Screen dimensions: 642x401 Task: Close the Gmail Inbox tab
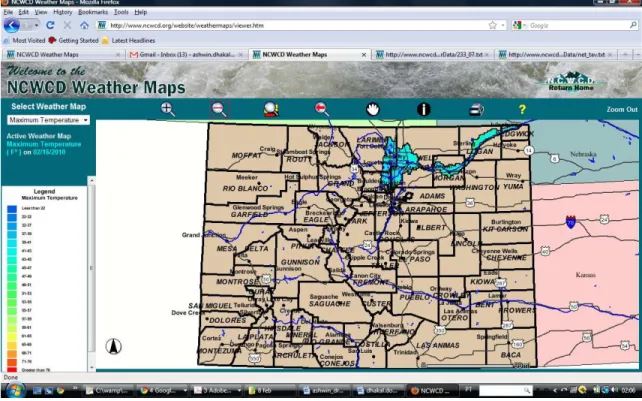point(241,54)
